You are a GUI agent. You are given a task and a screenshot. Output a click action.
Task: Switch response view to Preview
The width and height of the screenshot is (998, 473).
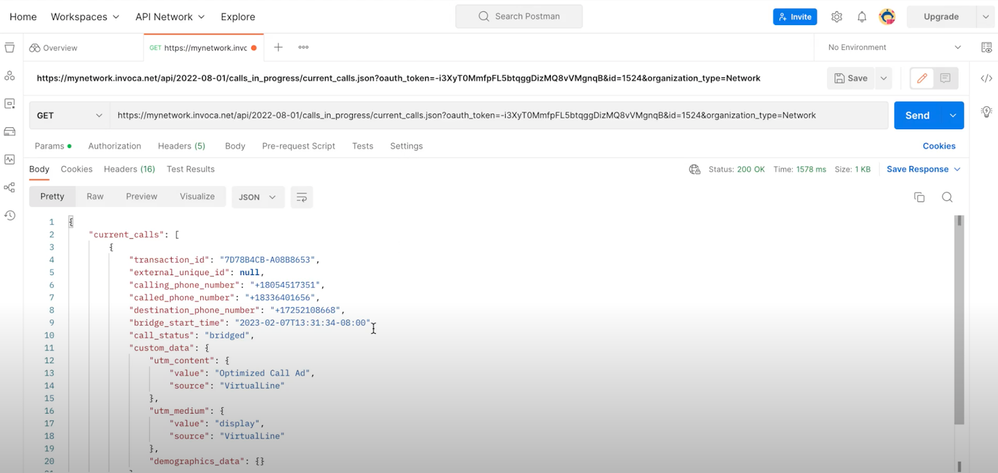pos(141,197)
